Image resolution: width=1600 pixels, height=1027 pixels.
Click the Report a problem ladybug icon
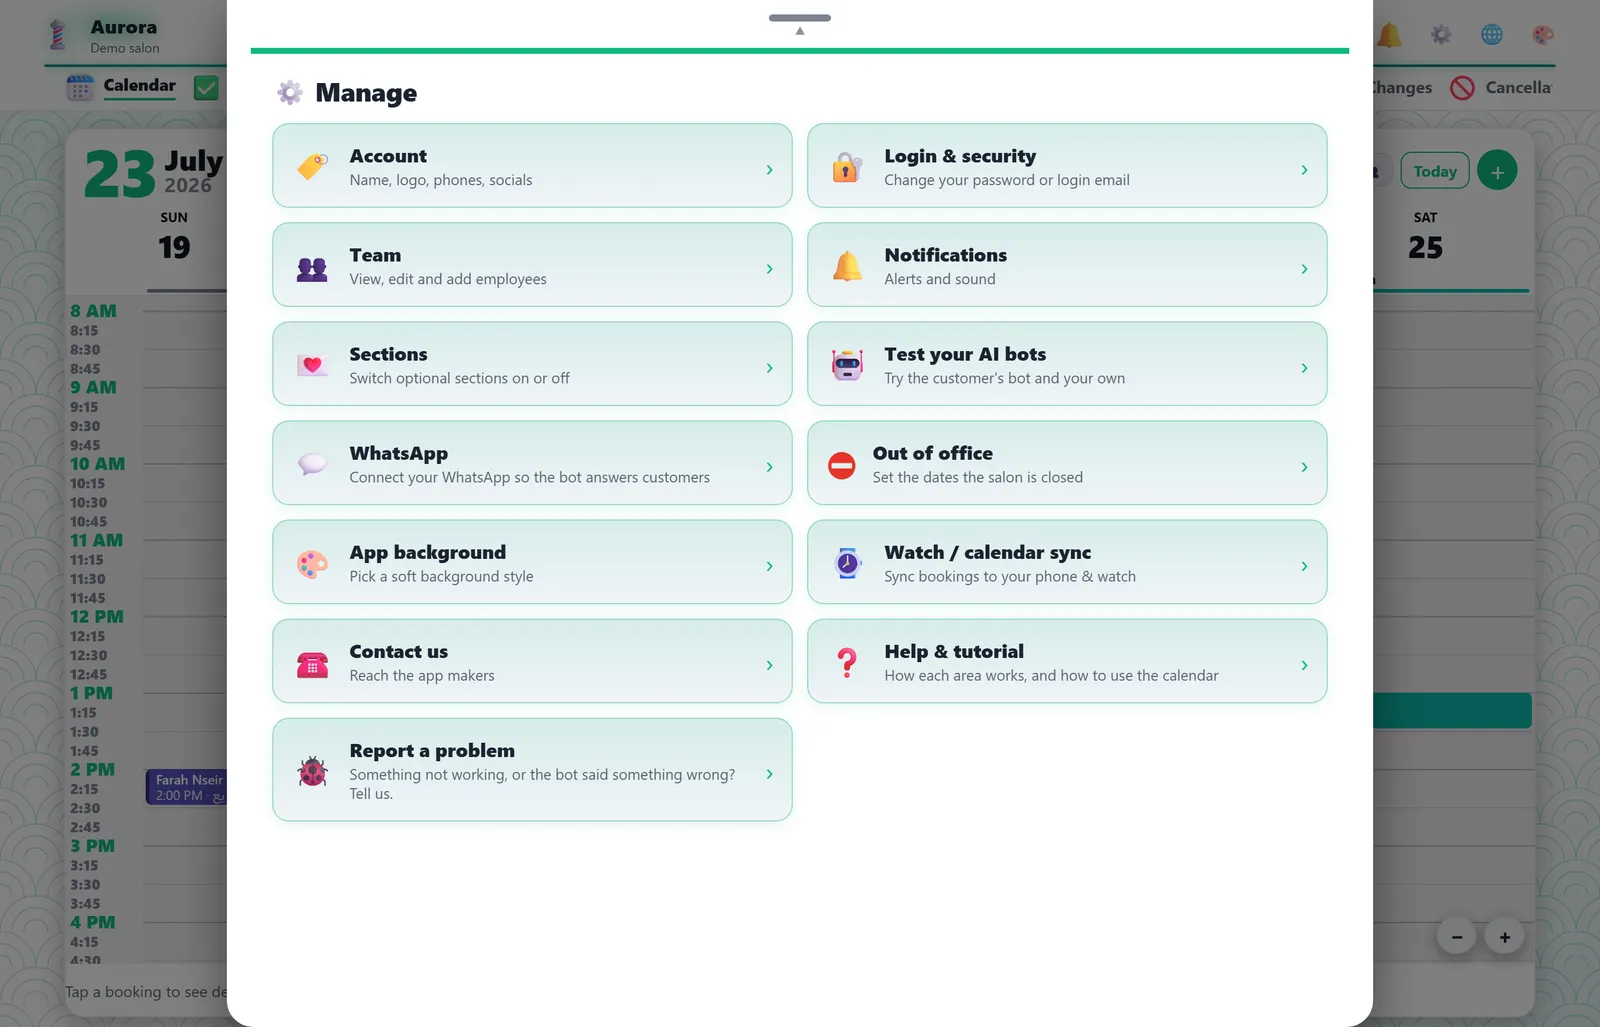click(312, 771)
